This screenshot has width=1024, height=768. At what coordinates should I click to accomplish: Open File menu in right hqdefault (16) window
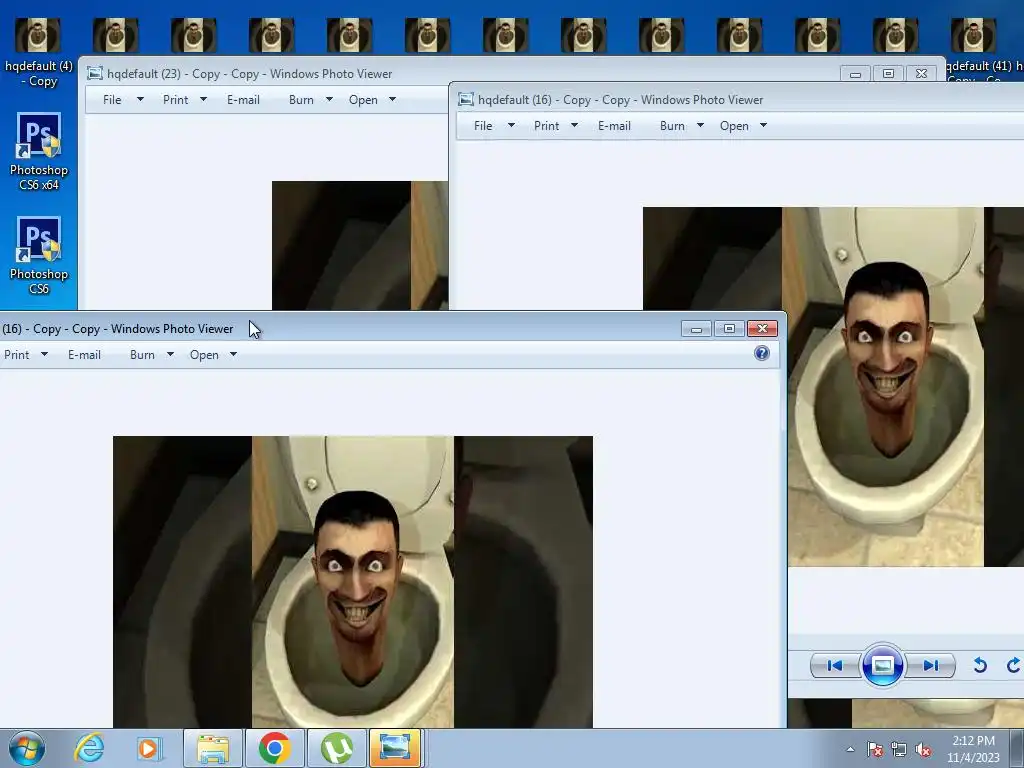(x=483, y=126)
